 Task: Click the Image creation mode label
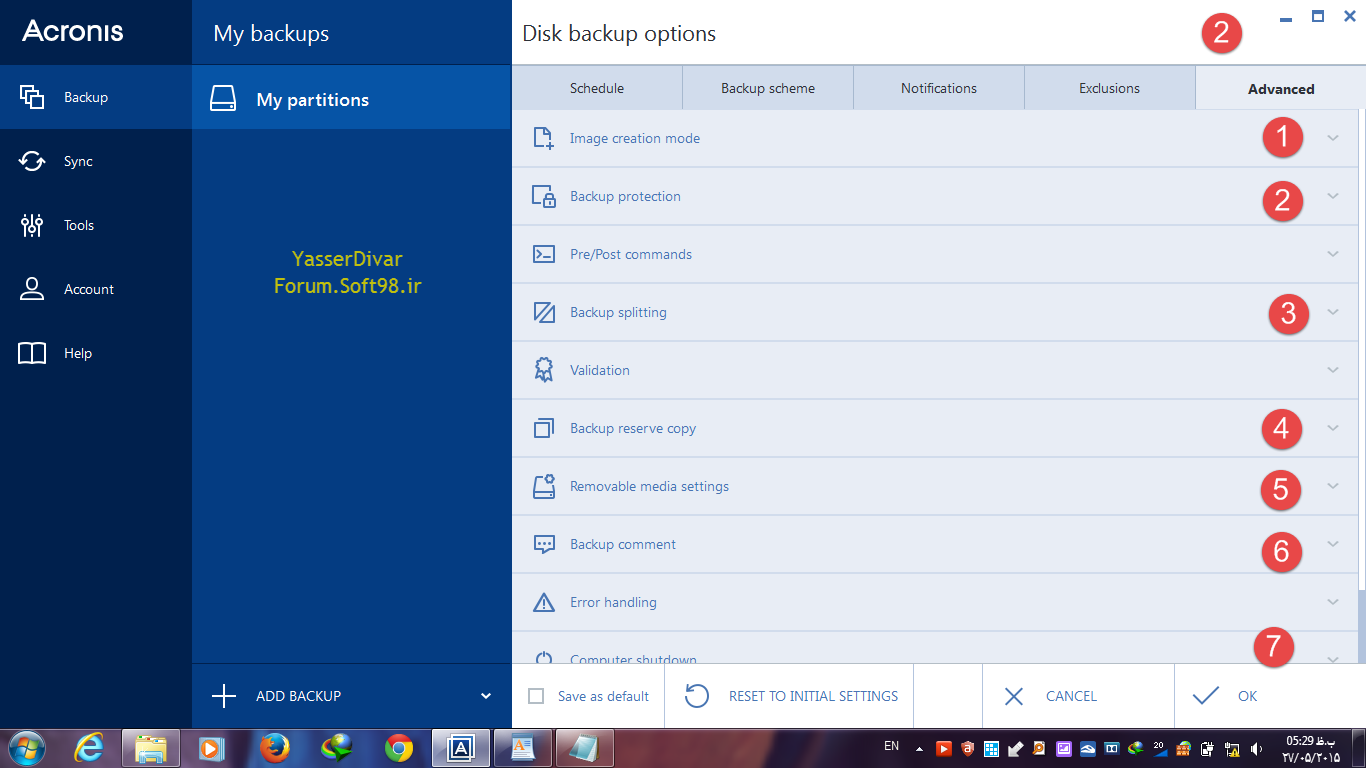(x=635, y=138)
